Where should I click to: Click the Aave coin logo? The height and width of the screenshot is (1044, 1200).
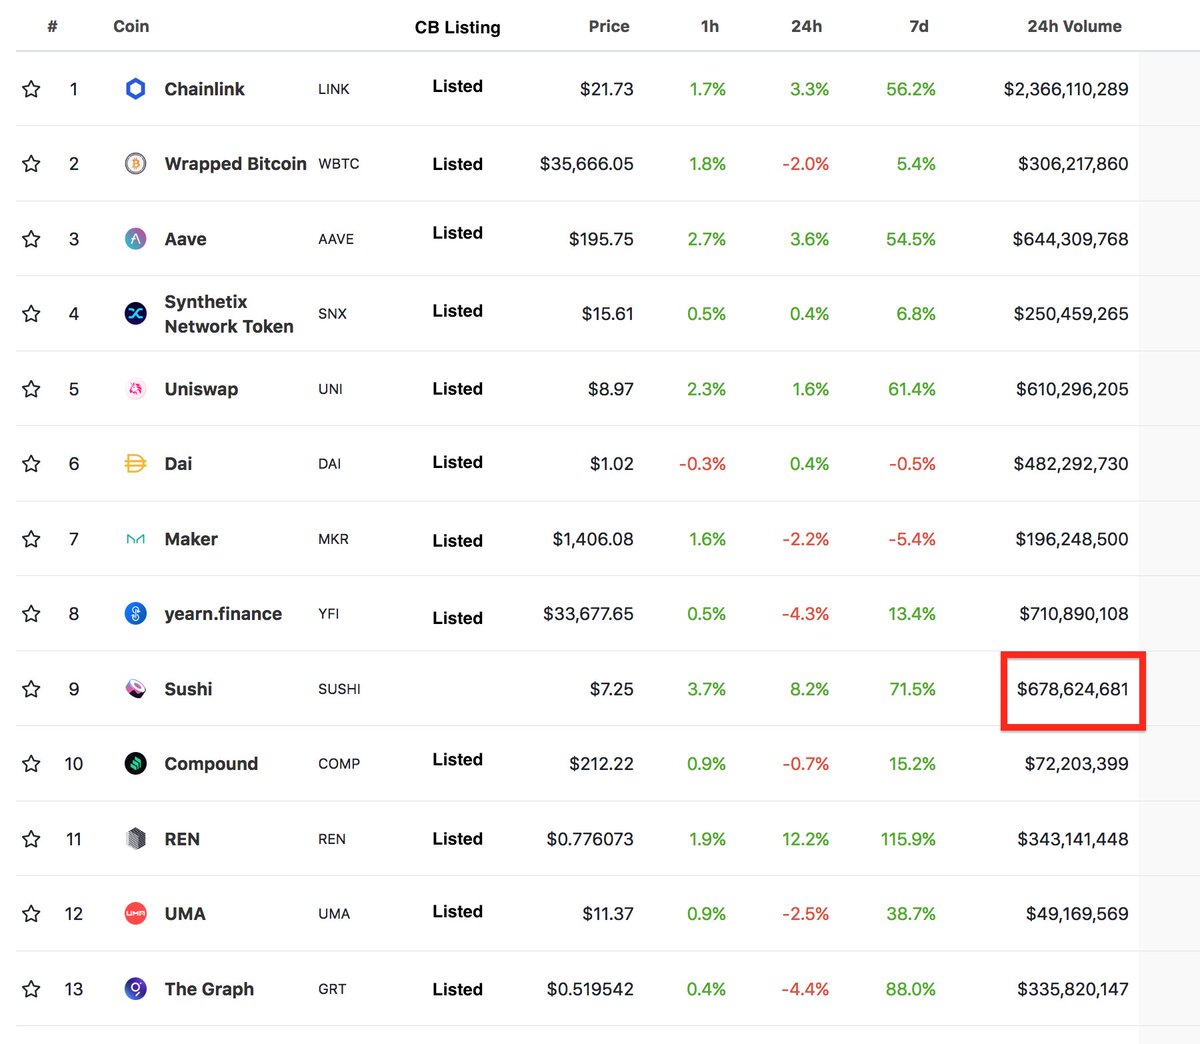tap(135, 239)
